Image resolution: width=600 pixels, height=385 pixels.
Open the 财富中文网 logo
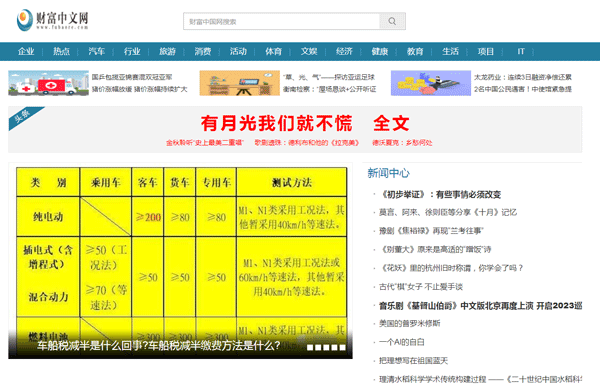[x=53, y=20]
